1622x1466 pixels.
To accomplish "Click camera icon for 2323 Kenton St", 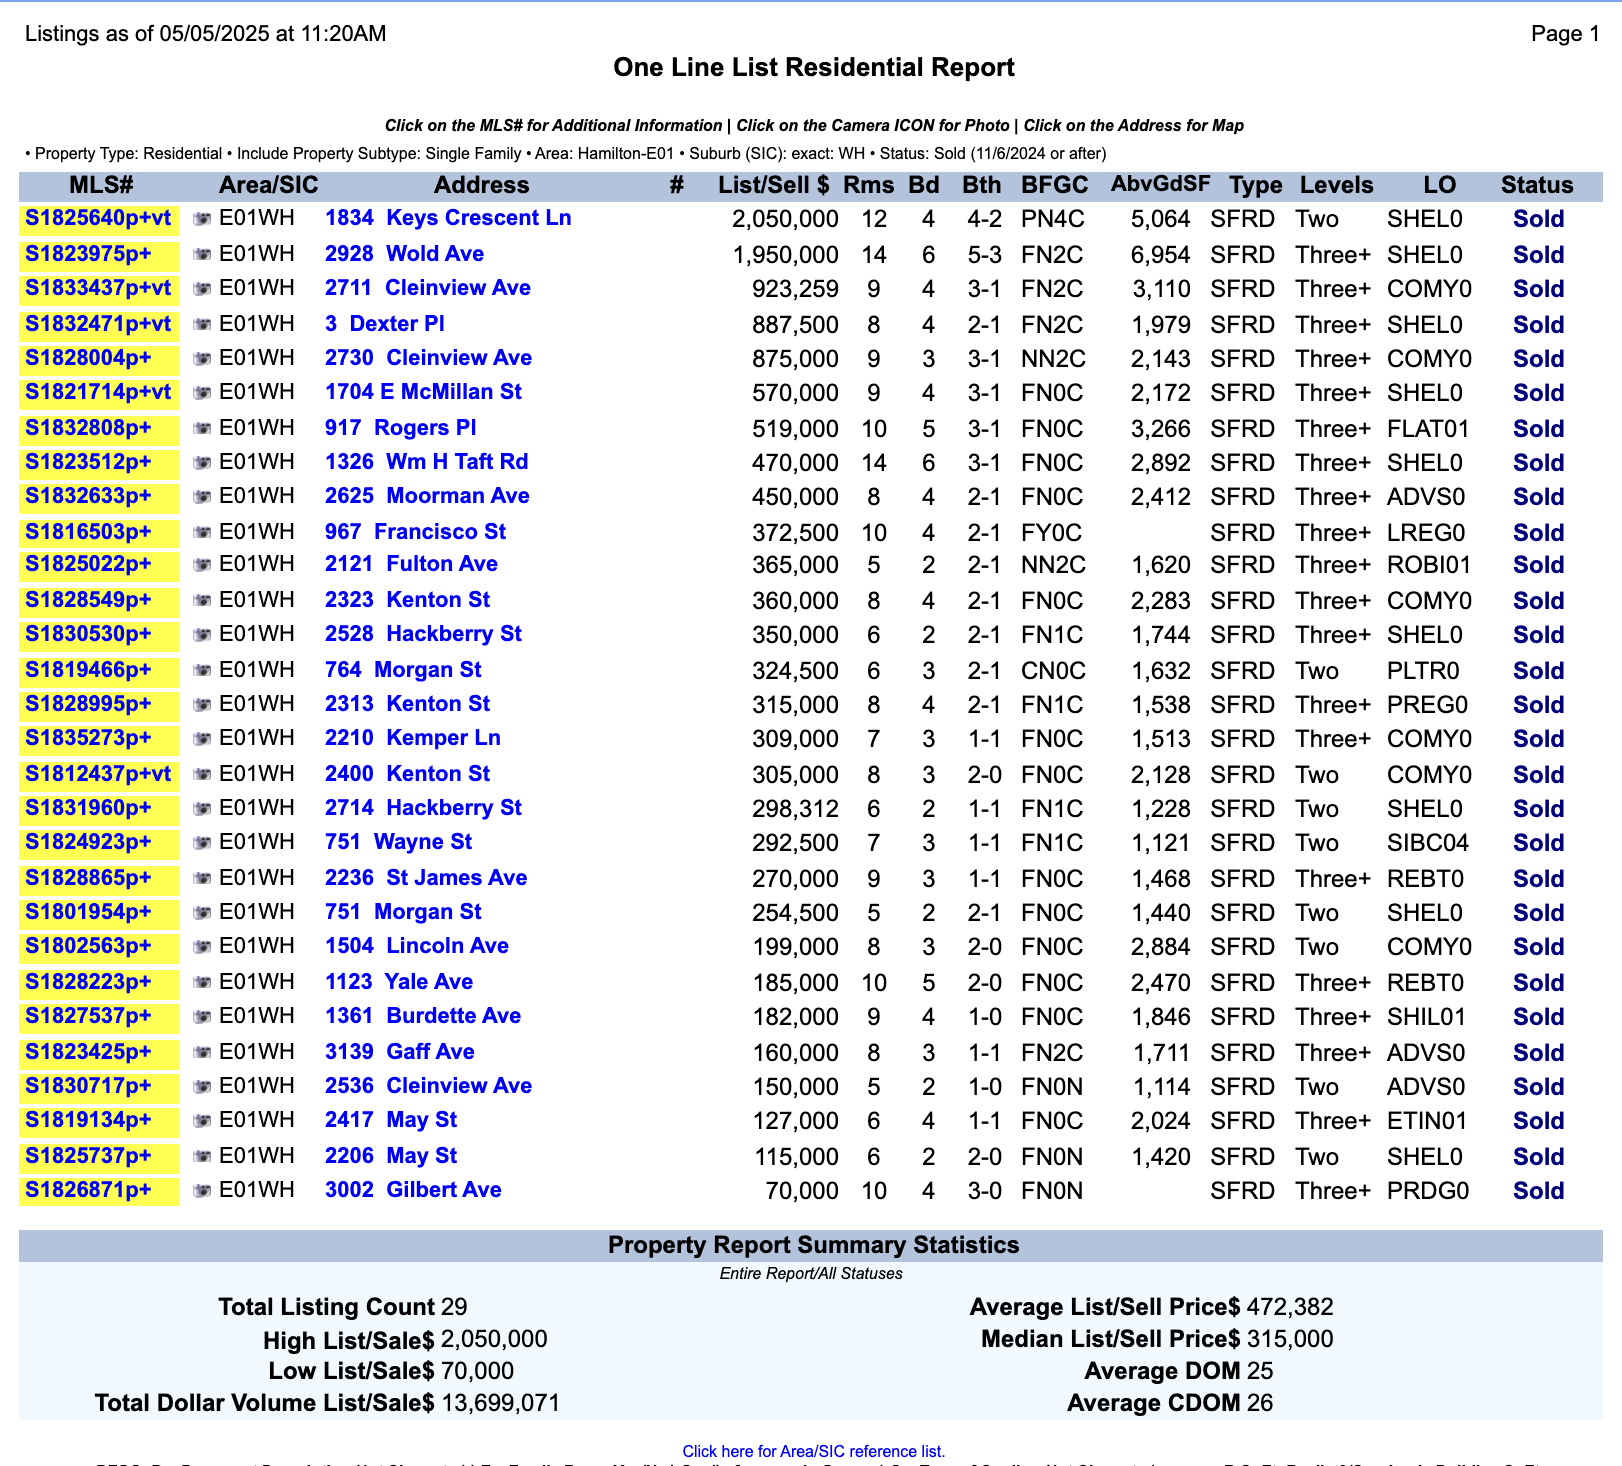I will (202, 601).
